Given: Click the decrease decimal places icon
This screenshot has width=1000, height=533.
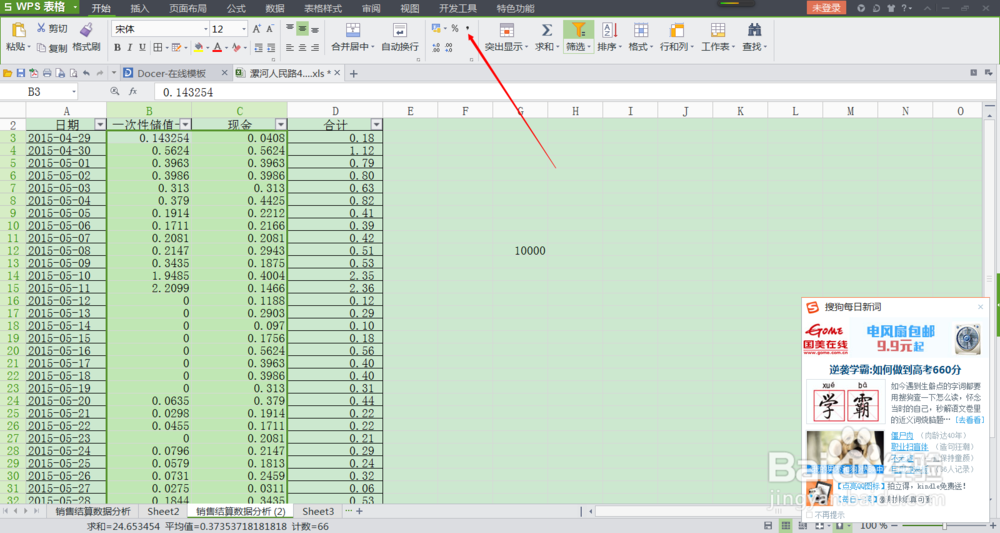Looking at the screenshot, I should [449, 48].
